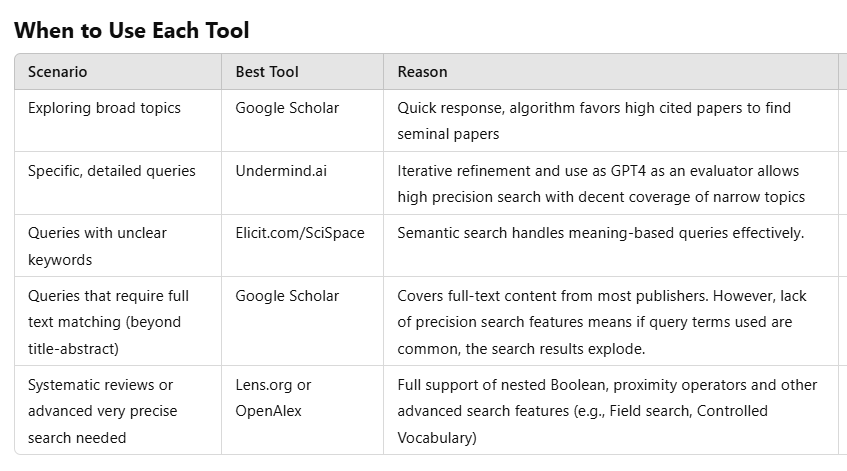The height and width of the screenshot is (471, 847).
Task: Click the 'Semantic search handles meaning-based queries' text
Action: [x=601, y=233]
